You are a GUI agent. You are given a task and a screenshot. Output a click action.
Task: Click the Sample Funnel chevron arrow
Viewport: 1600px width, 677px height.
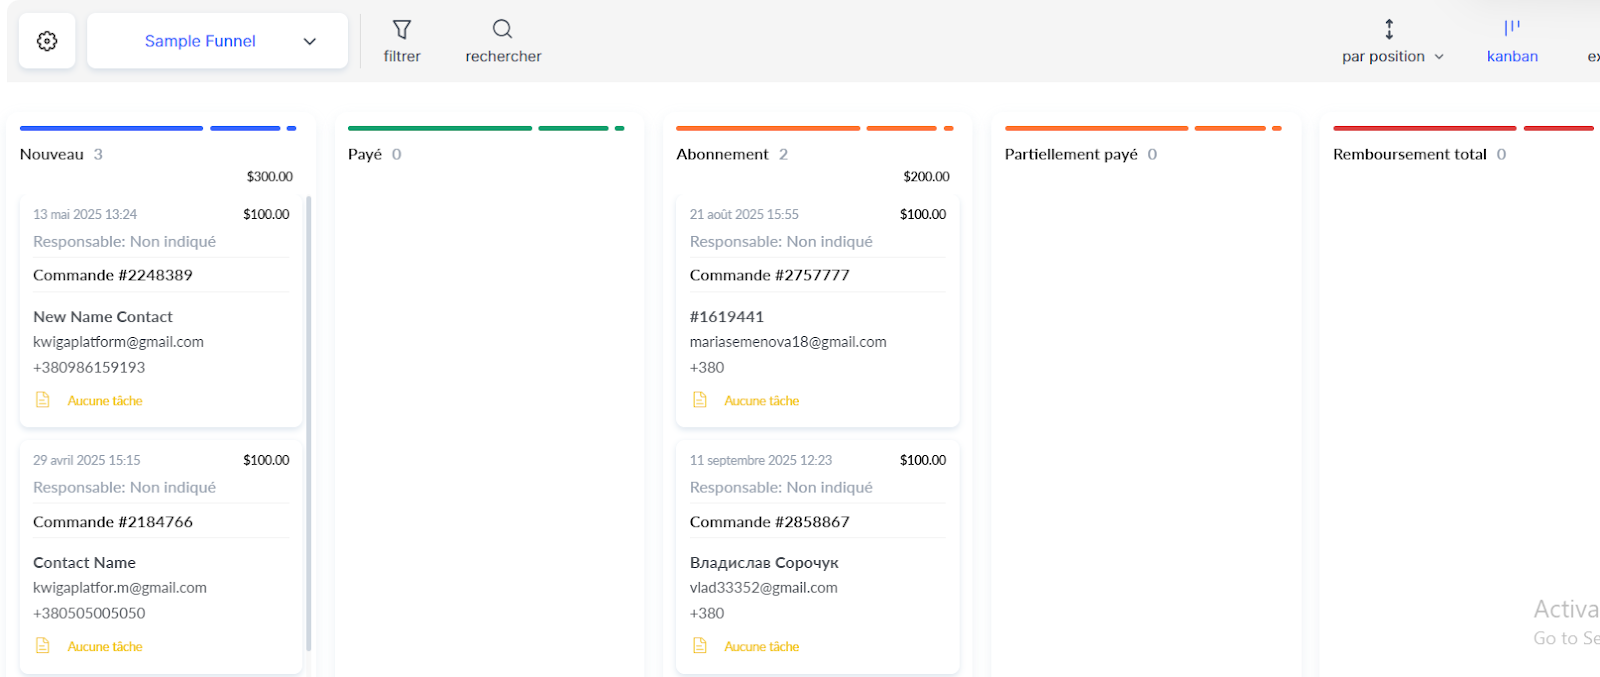pos(310,42)
